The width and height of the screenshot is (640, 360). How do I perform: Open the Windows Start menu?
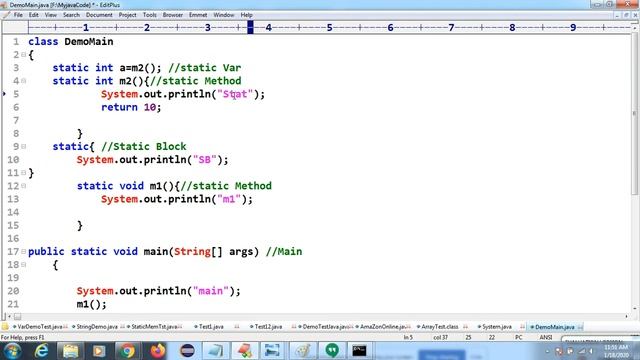pos(12,351)
